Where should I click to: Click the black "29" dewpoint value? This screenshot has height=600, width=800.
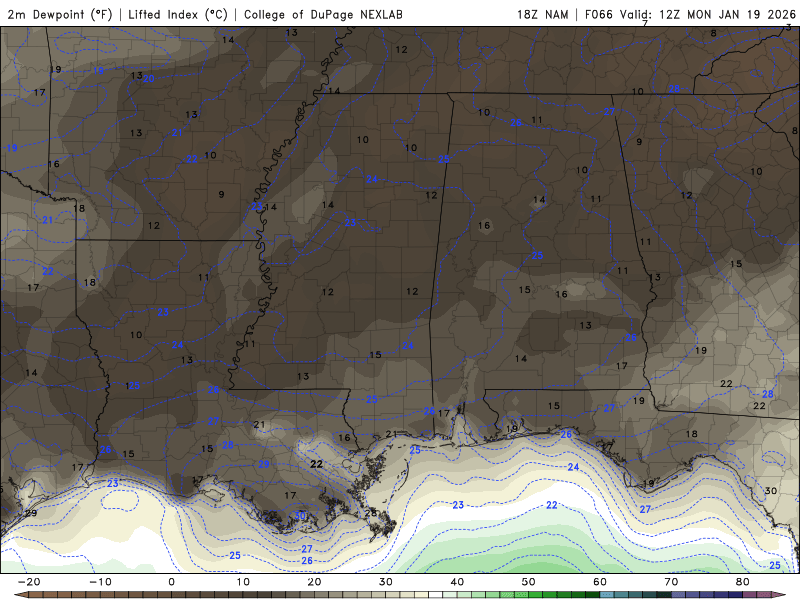click(31, 513)
